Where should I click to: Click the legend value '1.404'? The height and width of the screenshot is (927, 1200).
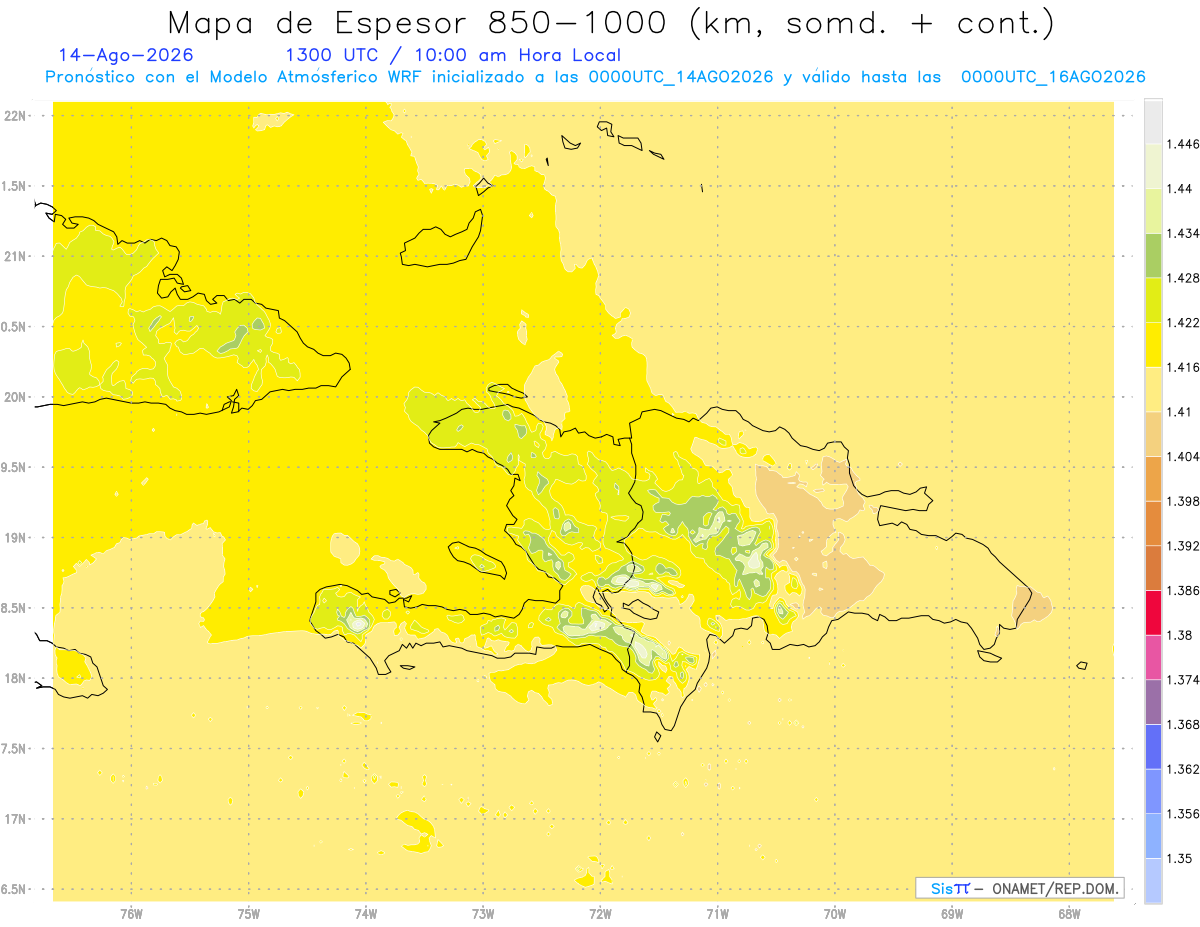pos(1183,456)
